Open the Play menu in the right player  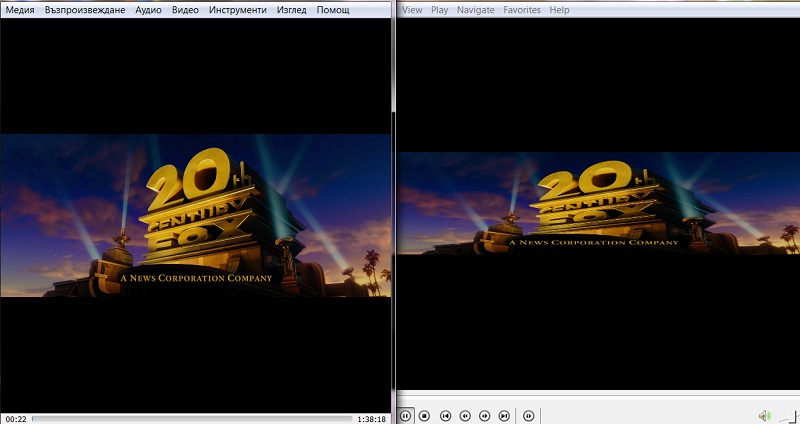(x=439, y=10)
